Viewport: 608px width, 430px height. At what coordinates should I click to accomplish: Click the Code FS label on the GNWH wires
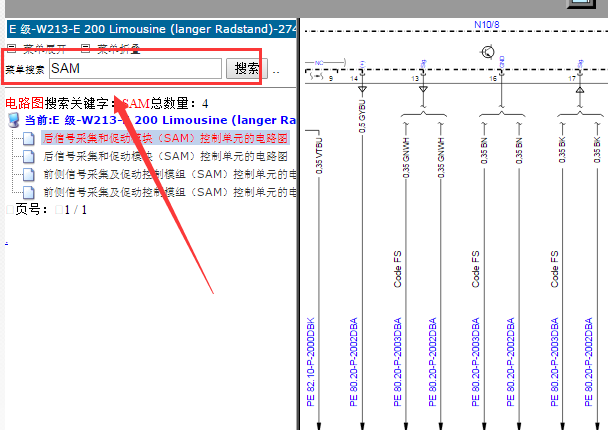coord(397,269)
